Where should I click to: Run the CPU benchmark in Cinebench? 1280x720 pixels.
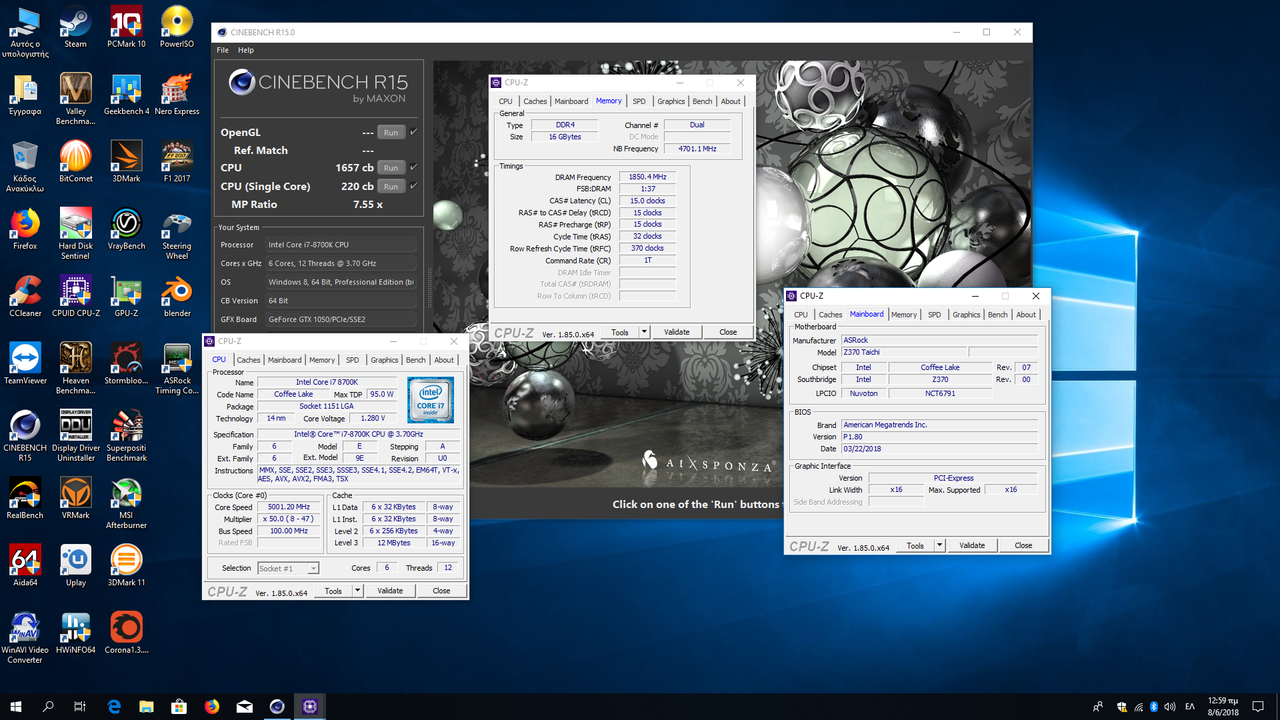point(391,167)
